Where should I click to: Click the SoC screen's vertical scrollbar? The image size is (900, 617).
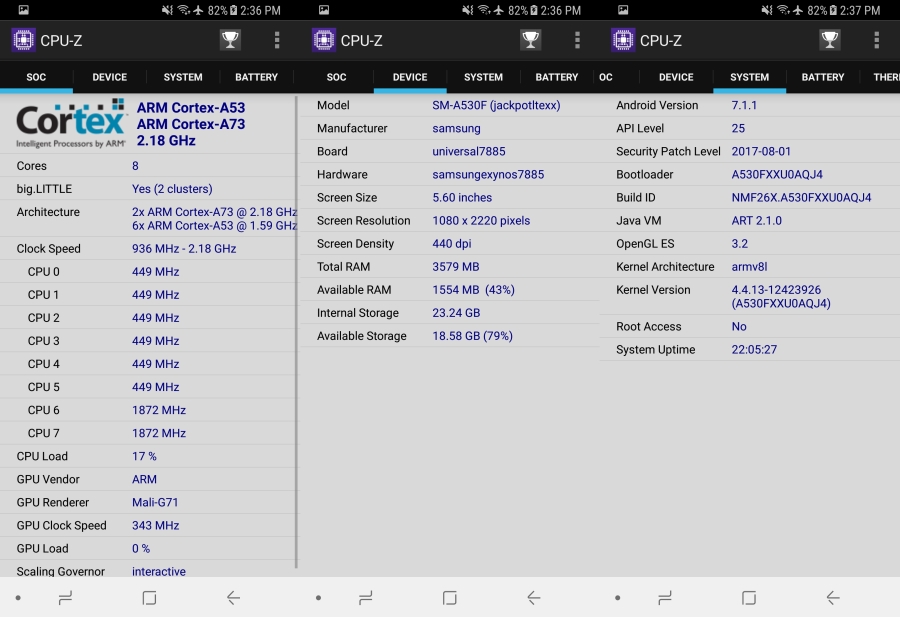coord(296,332)
